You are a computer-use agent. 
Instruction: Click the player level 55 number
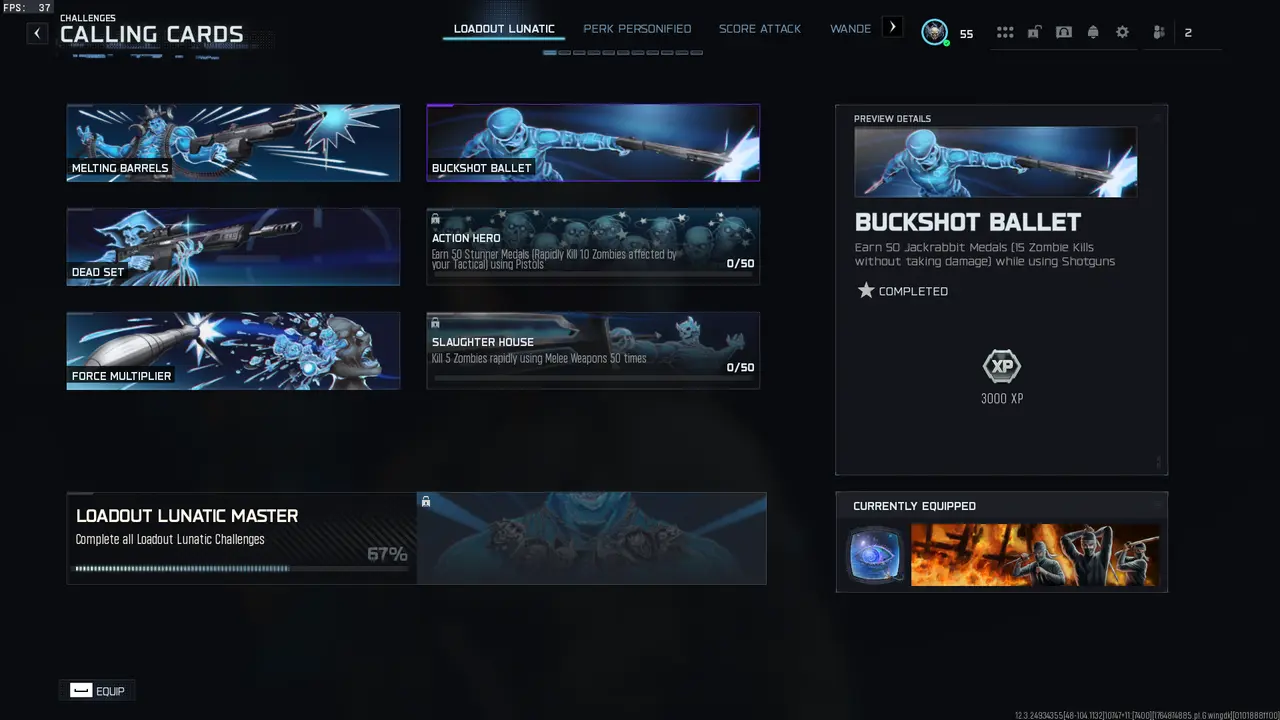point(966,34)
